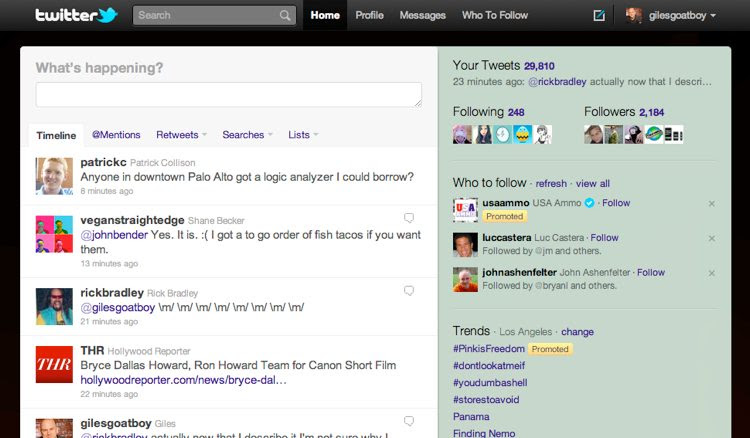Refresh Who to follow suggestions

coord(551,184)
